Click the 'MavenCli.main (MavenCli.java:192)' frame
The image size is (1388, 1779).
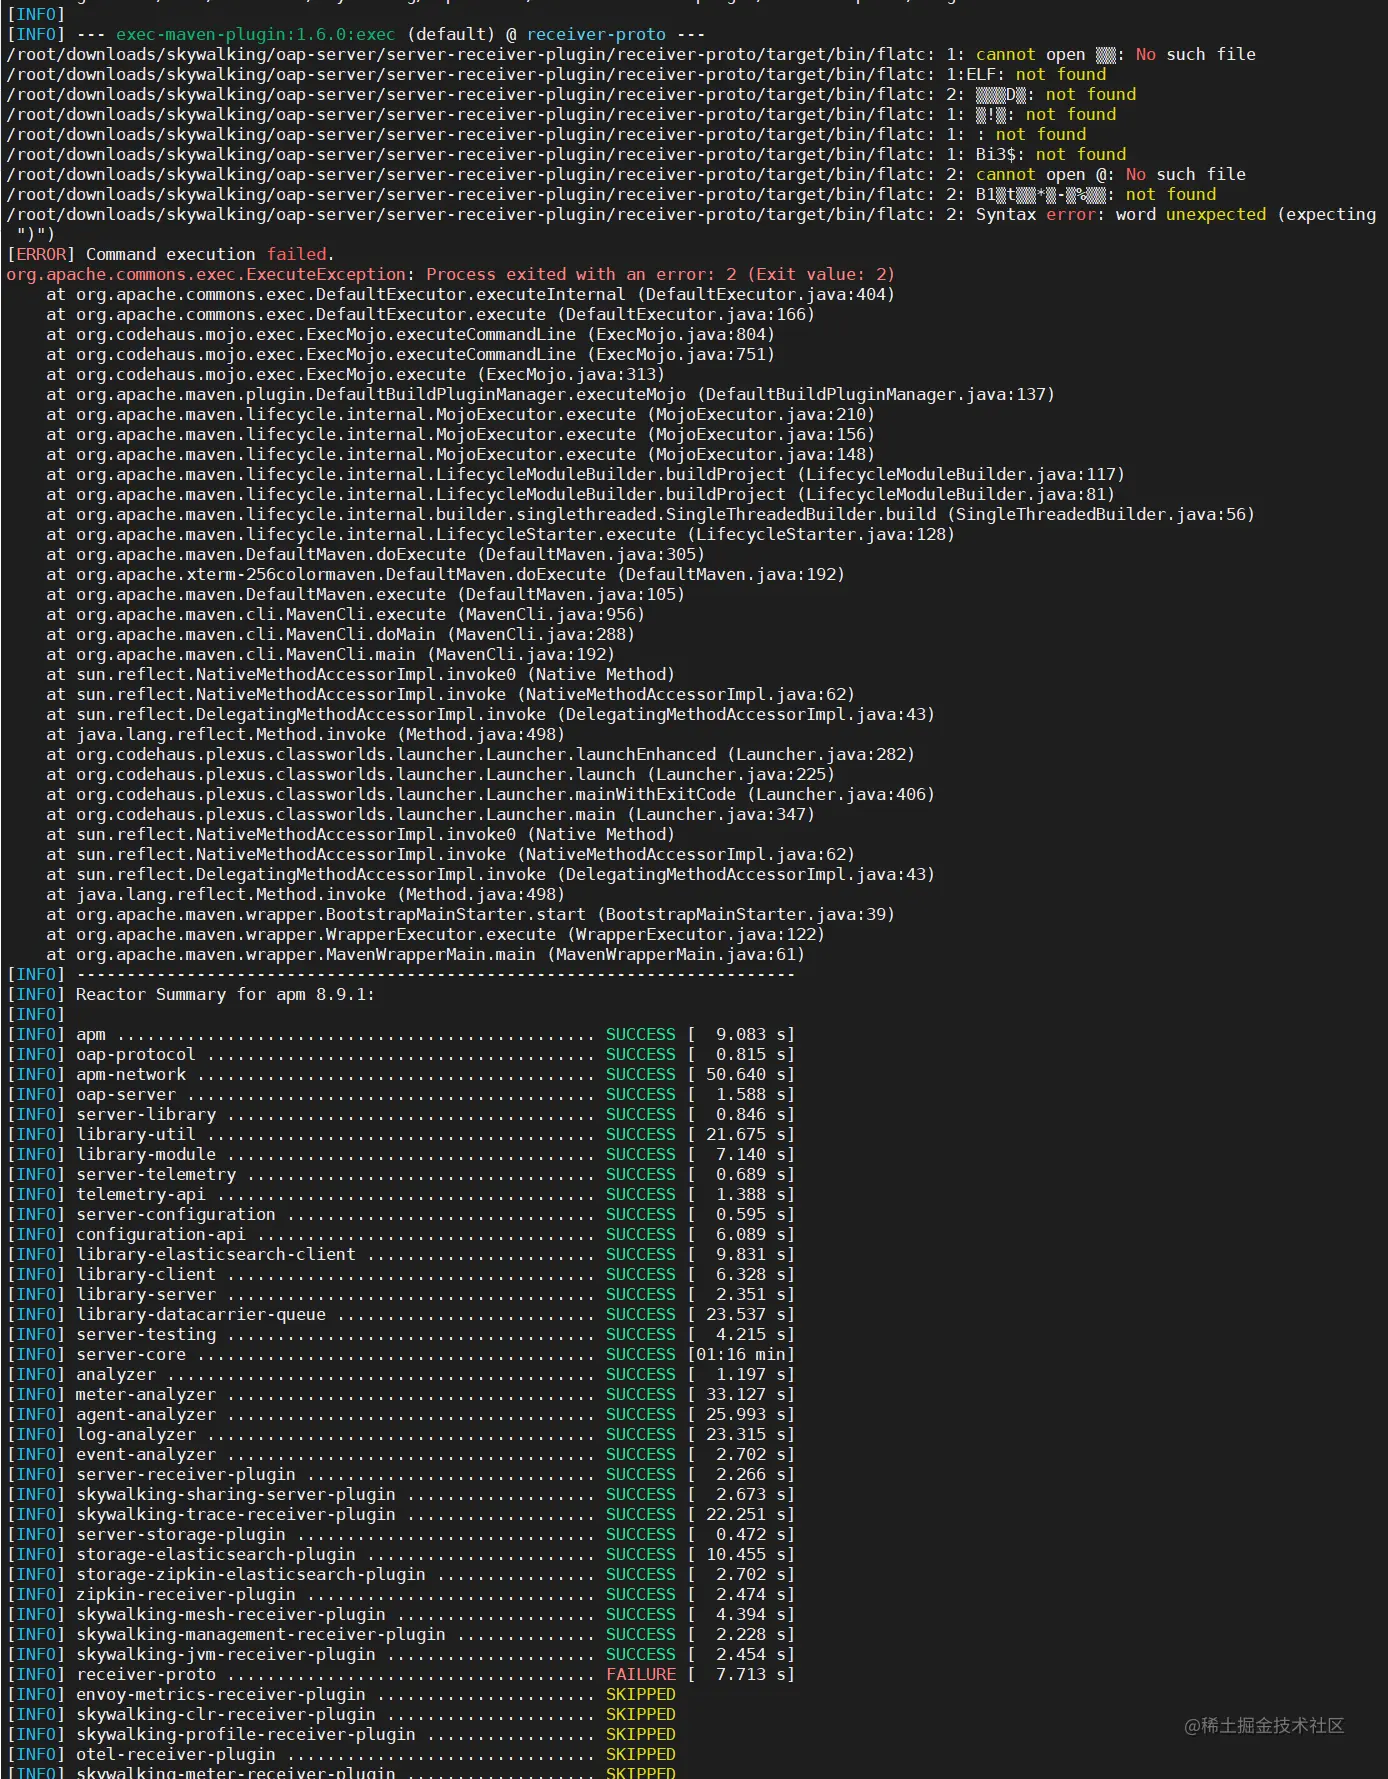pyautogui.click(x=450, y=654)
